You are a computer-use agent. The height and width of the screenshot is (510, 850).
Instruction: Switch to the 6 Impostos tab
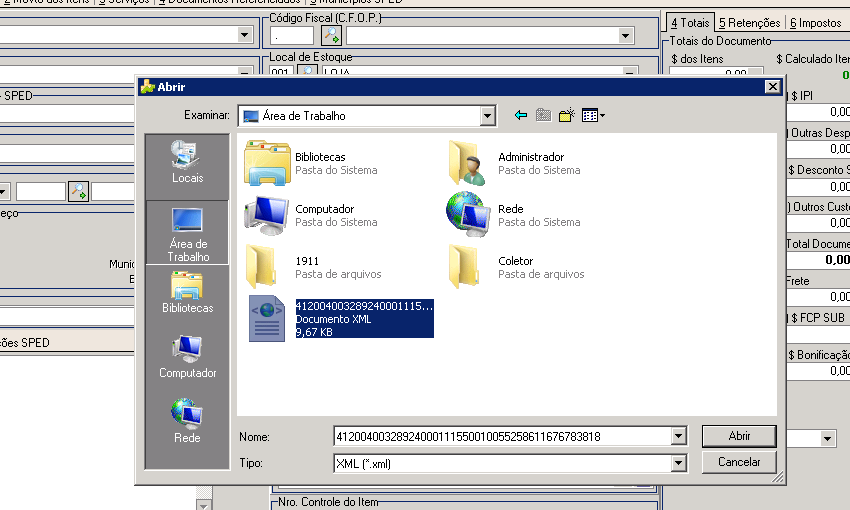pos(815,23)
